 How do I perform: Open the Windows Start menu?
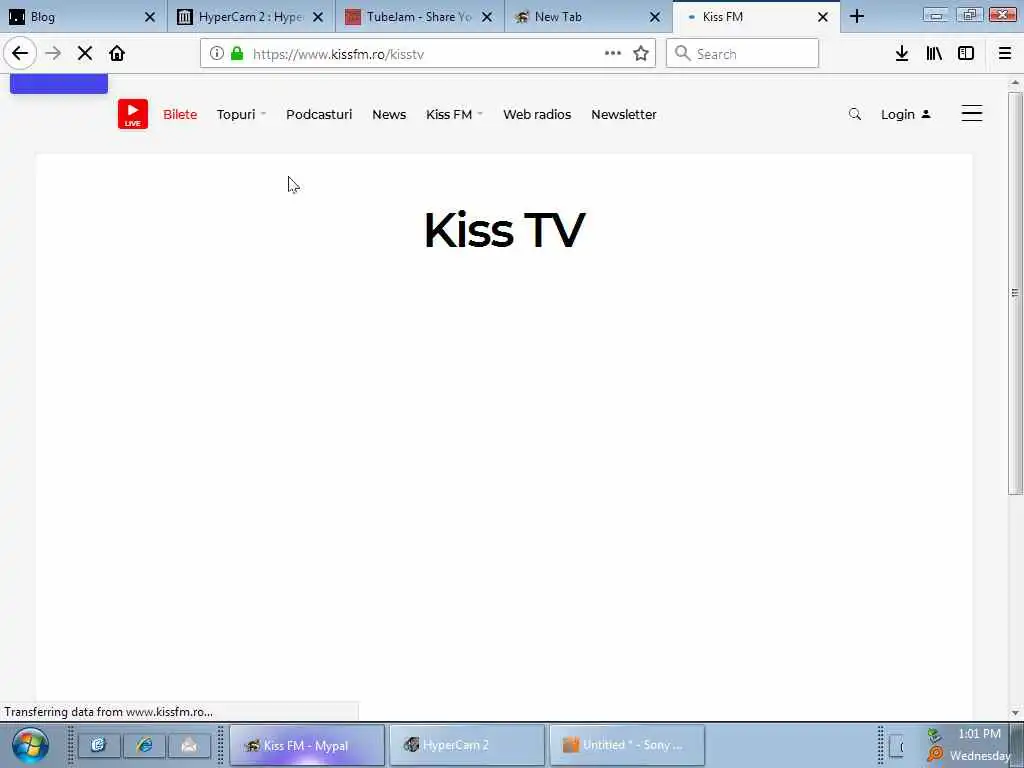(x=29, y=745)
